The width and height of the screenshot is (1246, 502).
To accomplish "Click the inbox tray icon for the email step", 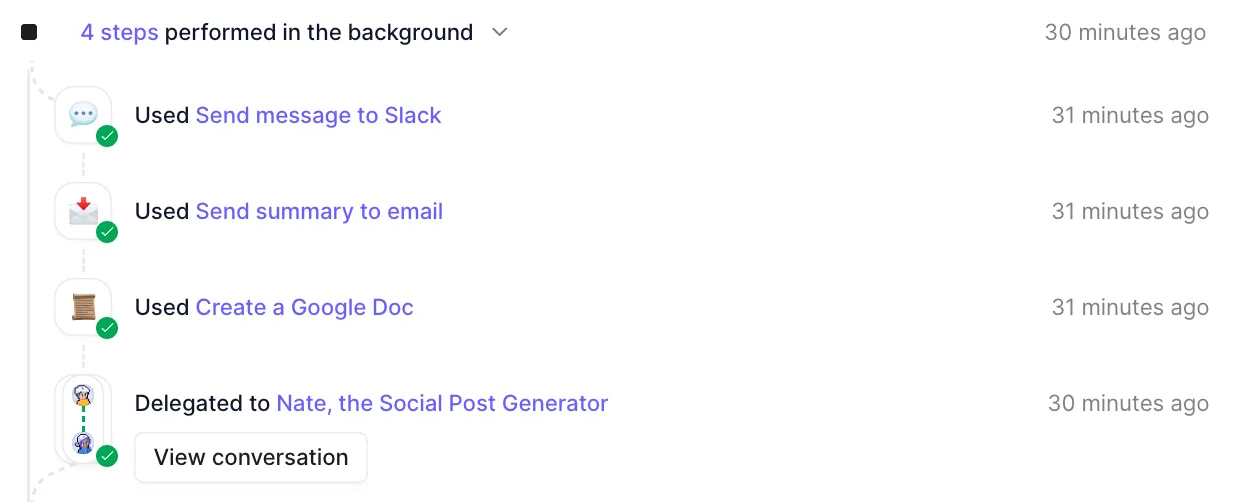I will click(83, 211).
